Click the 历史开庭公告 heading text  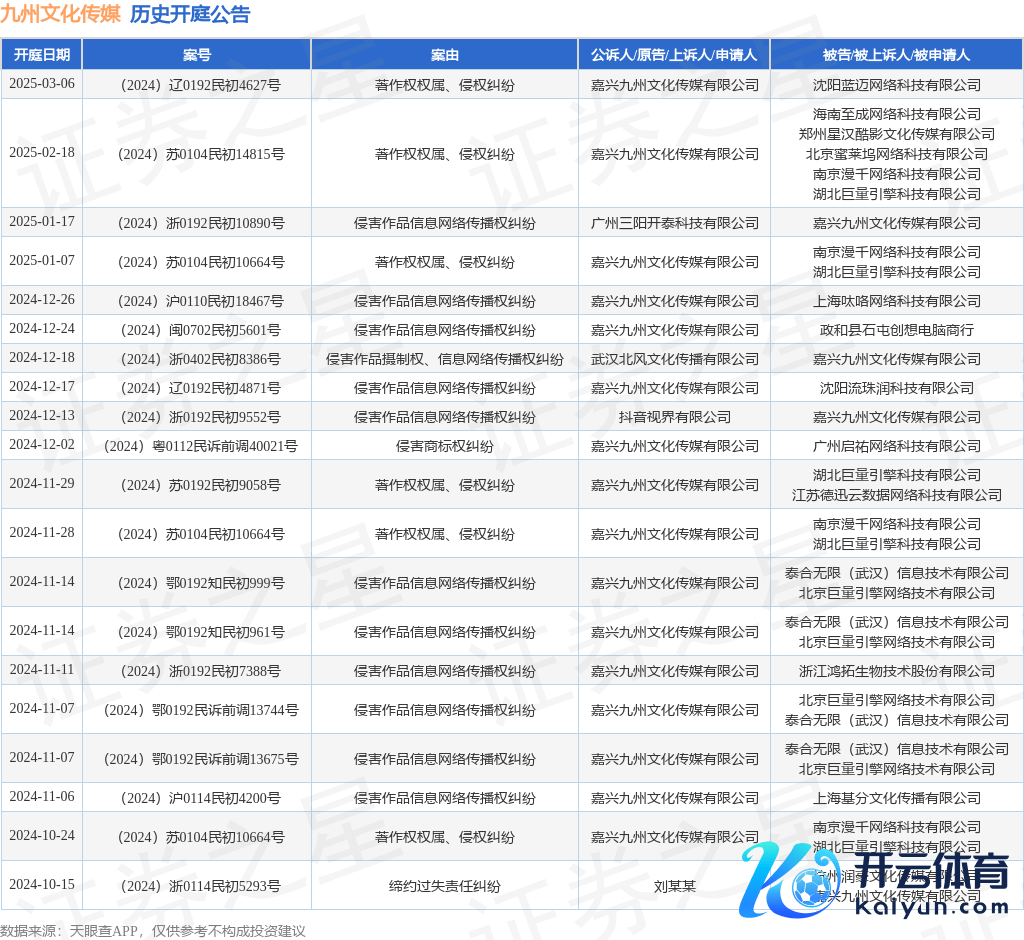click(190, 14)
